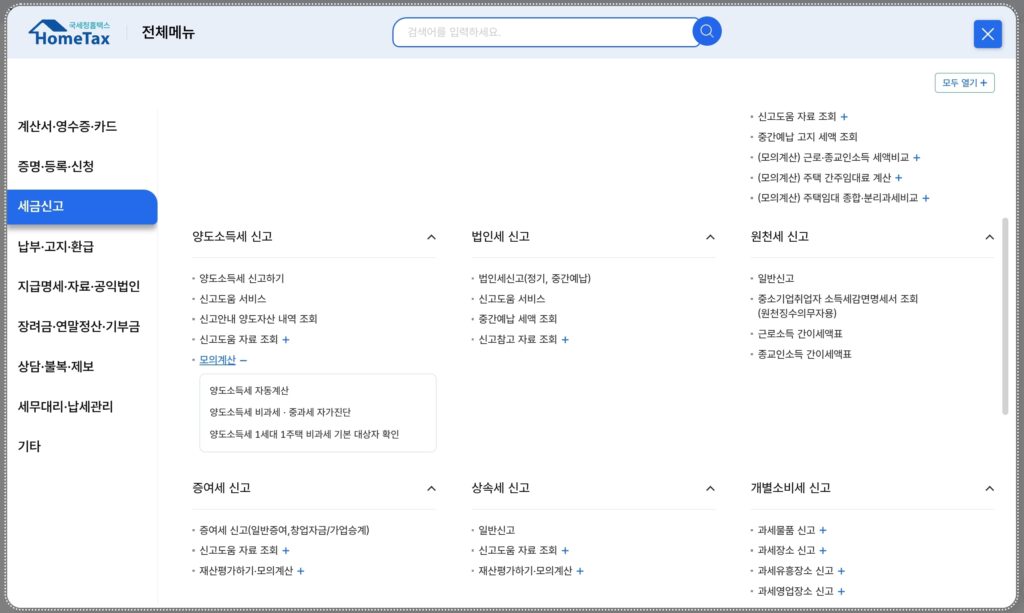The width and height of the screenshot is (1024, 613).
Task: Expand plus icon next to 과세물품 신고
Action: coord(823,531)
